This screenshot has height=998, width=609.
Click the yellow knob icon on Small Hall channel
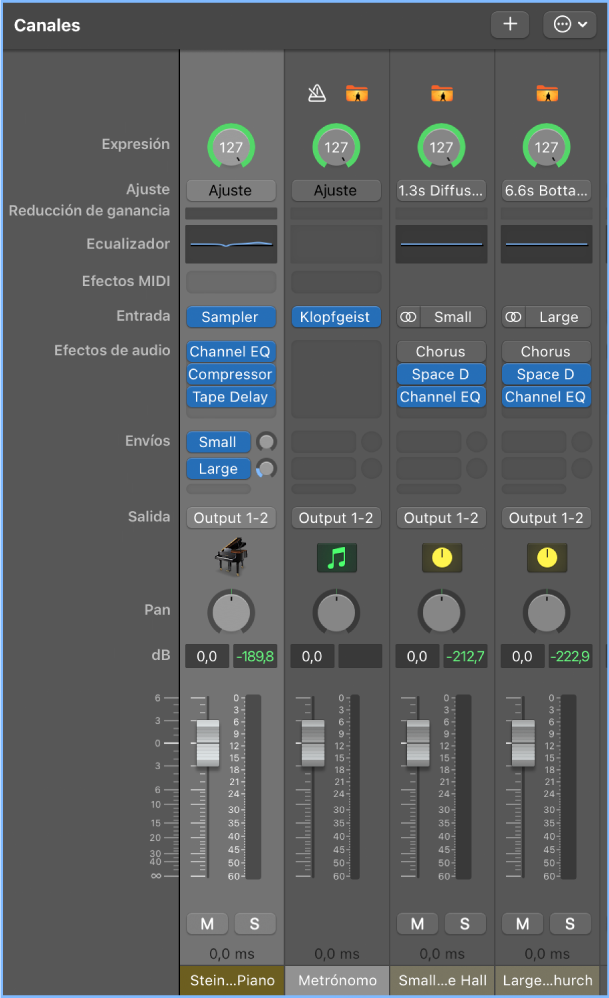pos(441,557)
